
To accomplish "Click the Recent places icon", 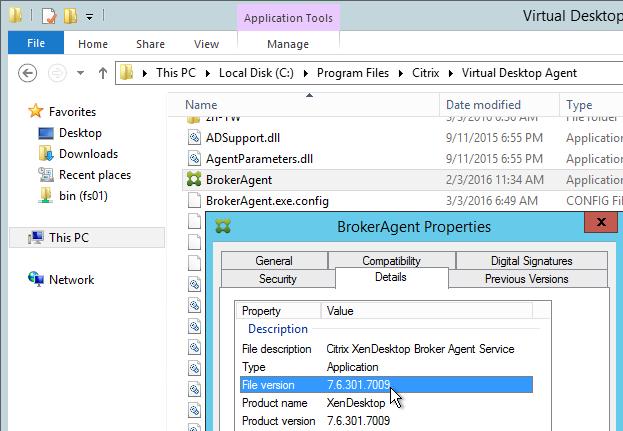I will 46,174.
